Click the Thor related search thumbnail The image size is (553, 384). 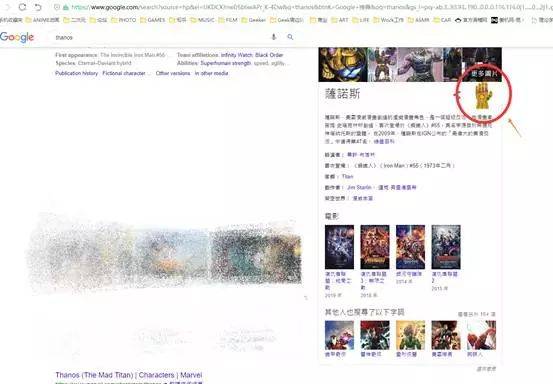375,335
